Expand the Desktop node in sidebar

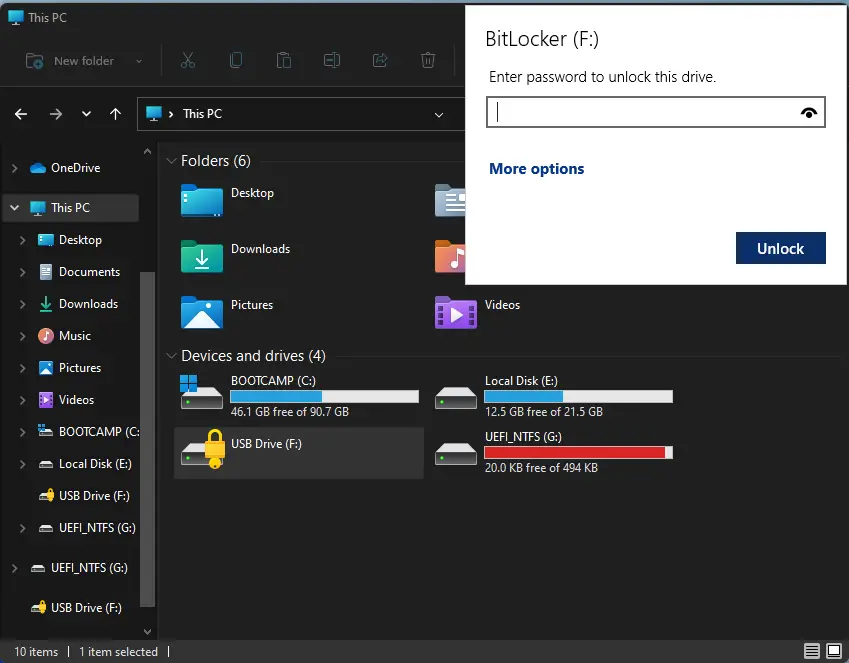[22, 240]
